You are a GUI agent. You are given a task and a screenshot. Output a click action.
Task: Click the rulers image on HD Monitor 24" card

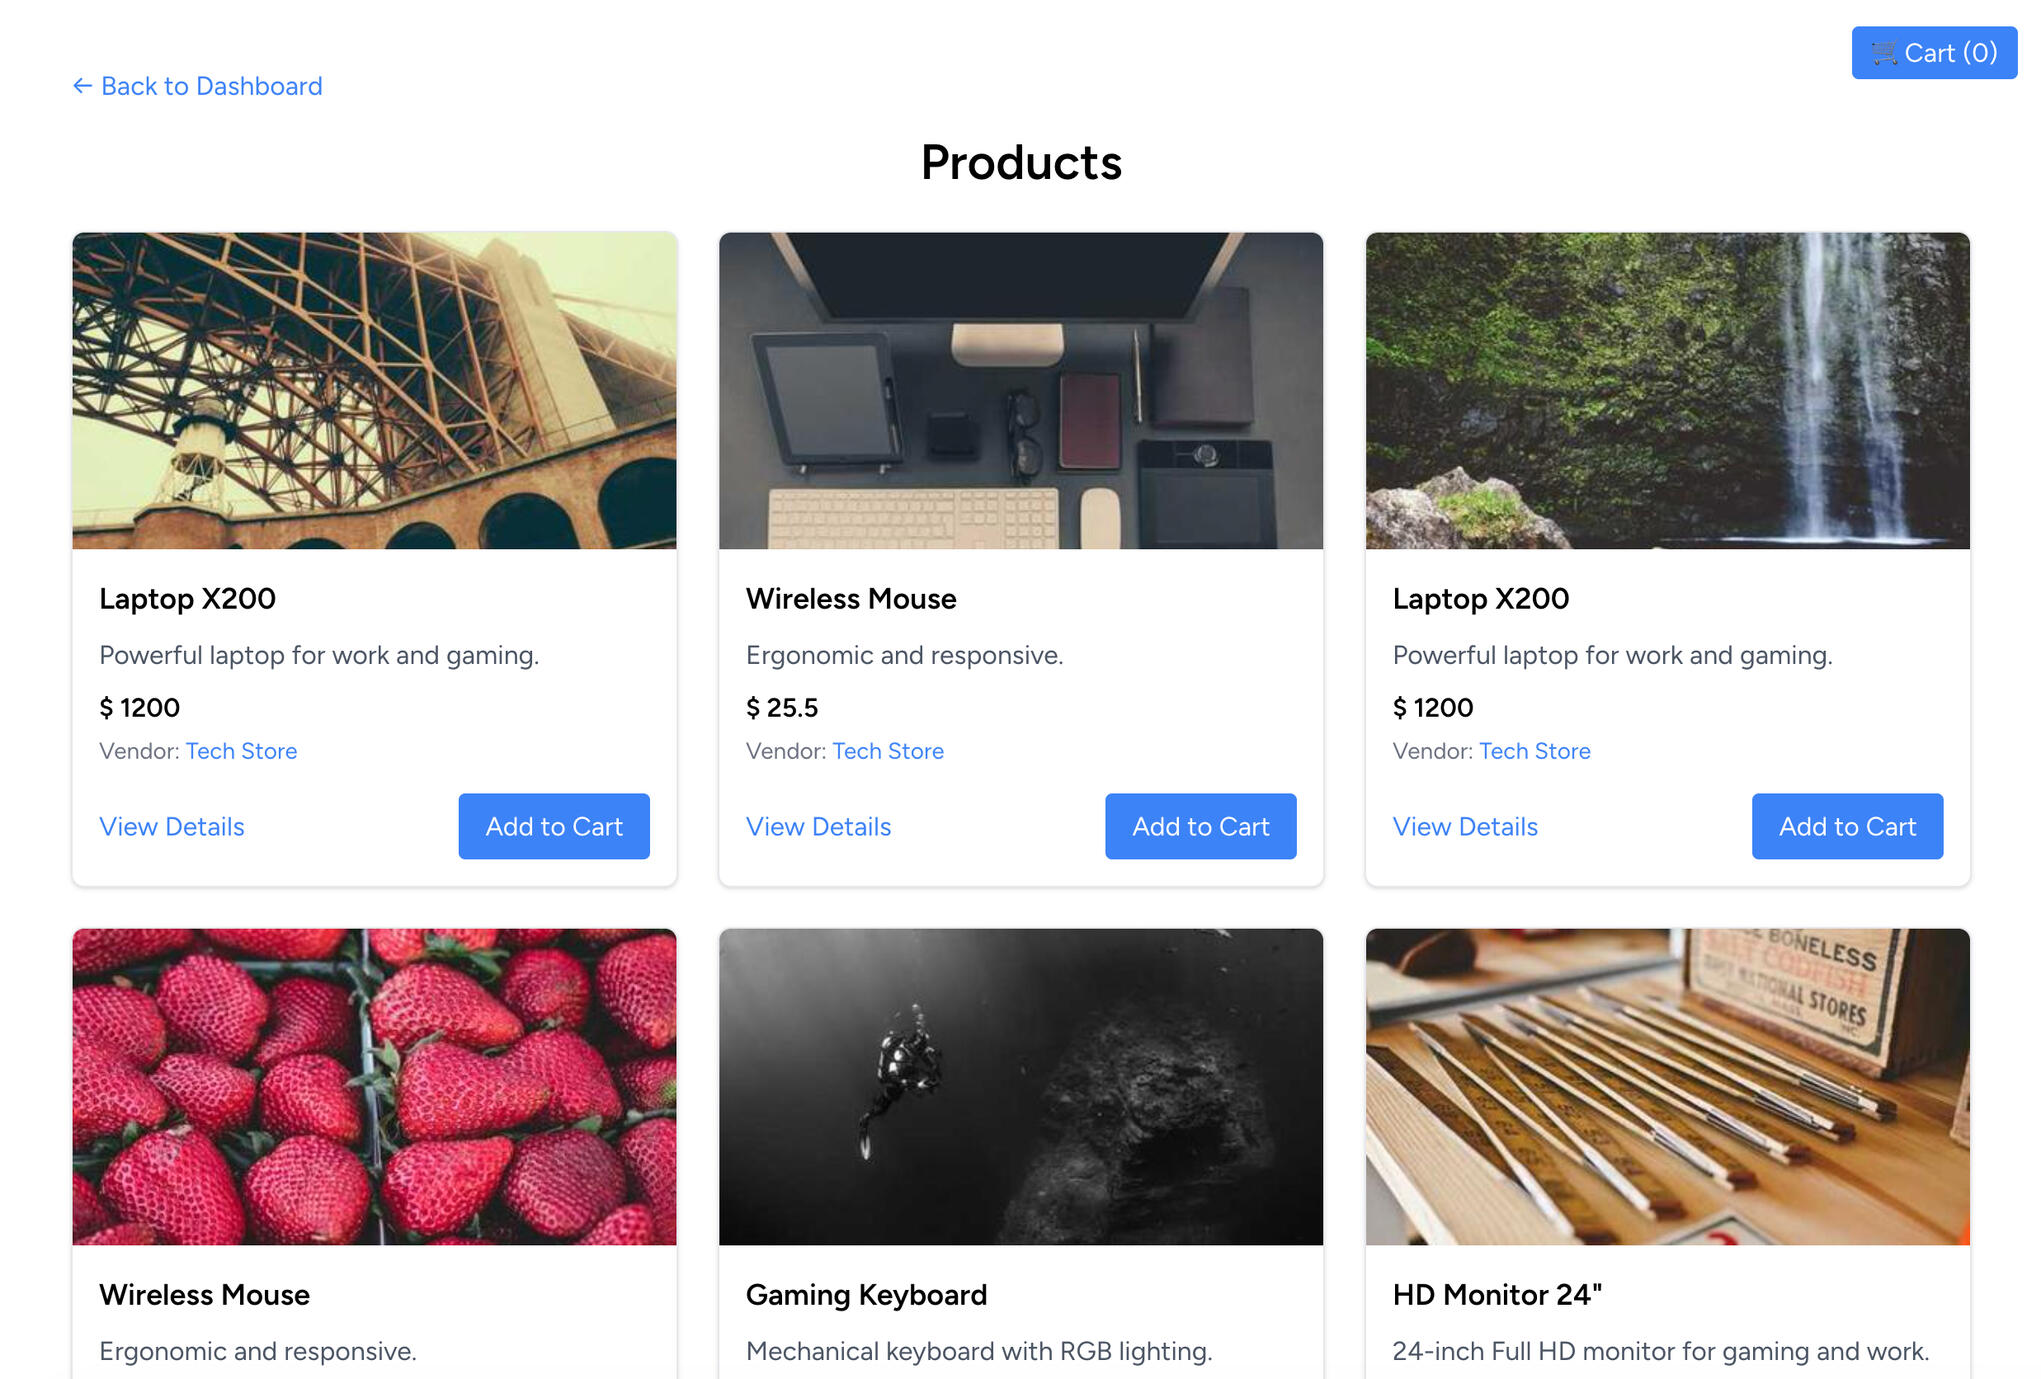1667,1086
